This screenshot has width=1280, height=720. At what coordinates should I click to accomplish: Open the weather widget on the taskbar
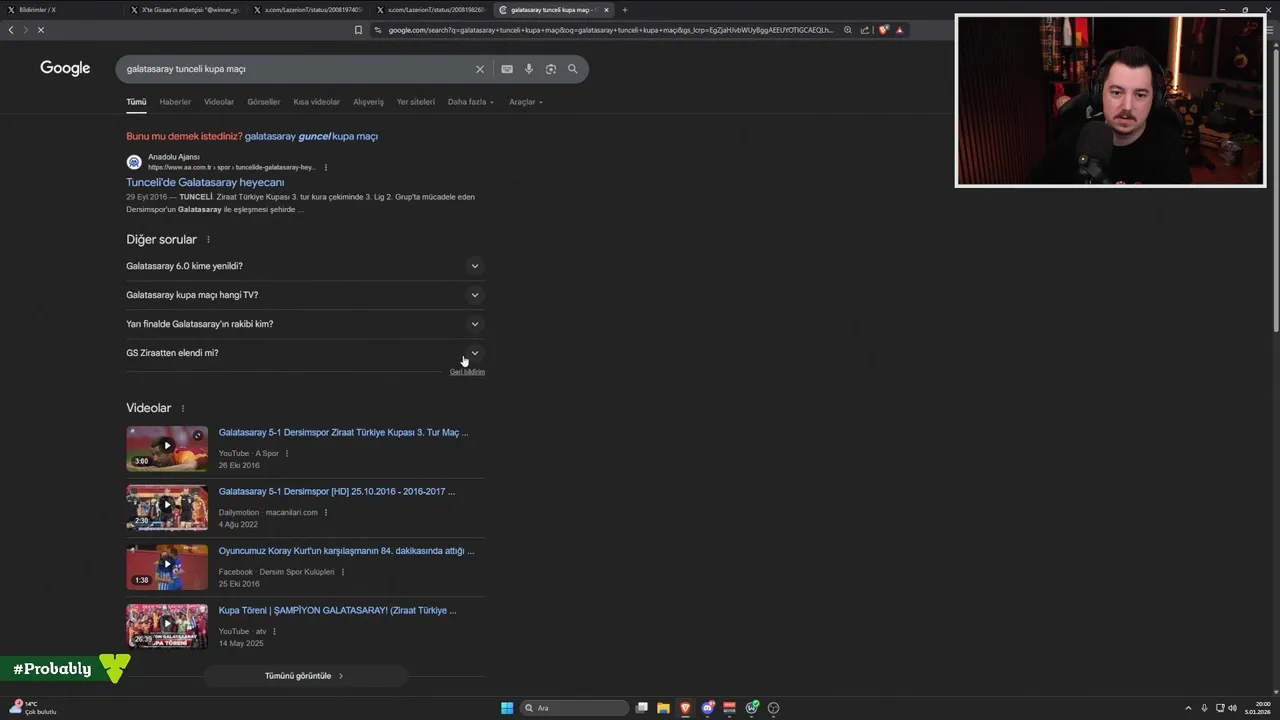[33, 708]
